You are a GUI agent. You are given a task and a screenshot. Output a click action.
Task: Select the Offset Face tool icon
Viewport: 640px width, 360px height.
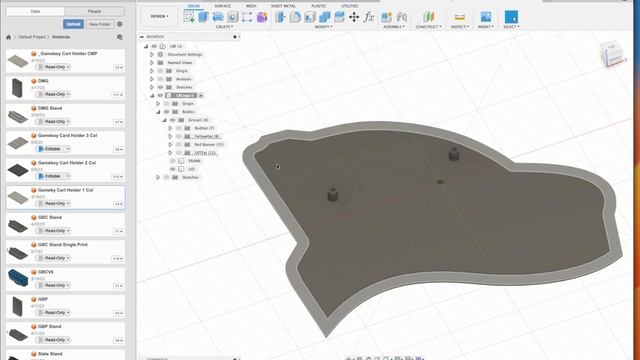click(339, 17)
